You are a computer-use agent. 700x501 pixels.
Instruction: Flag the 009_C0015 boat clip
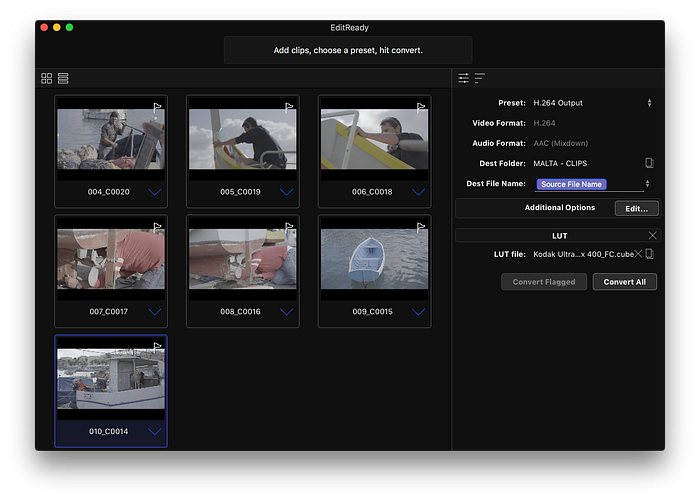pyautogui.click(x=421, y=227)
